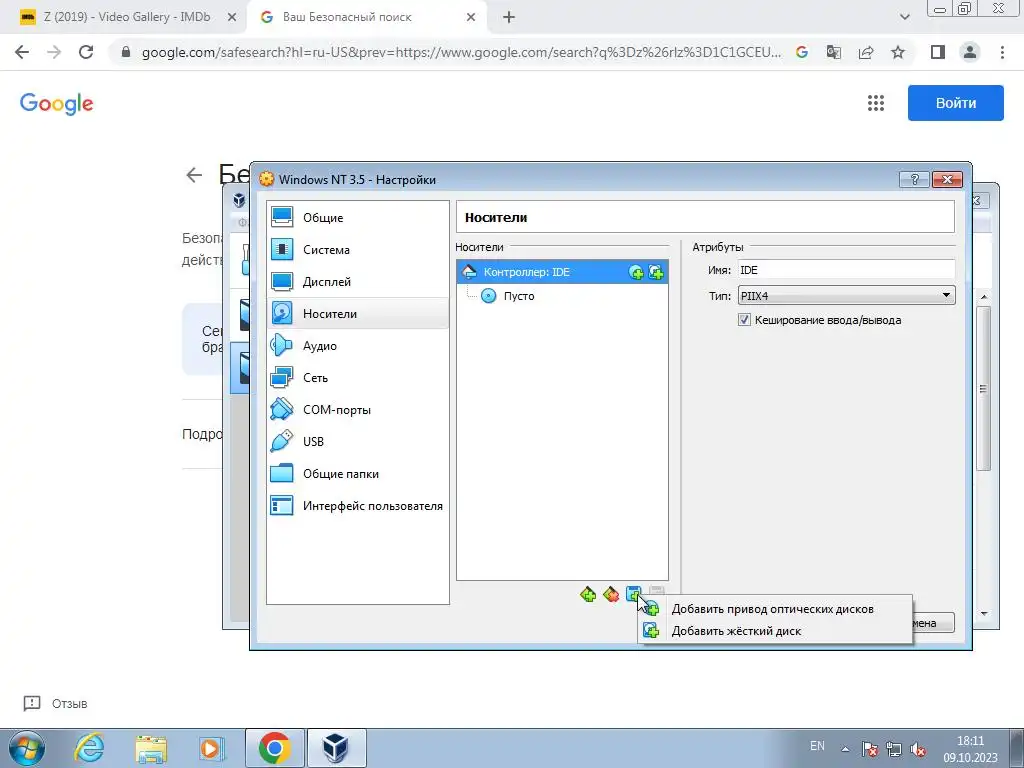Click the share page icon
Viewport: 1024px width, 768px height.
tap(866, 52)
